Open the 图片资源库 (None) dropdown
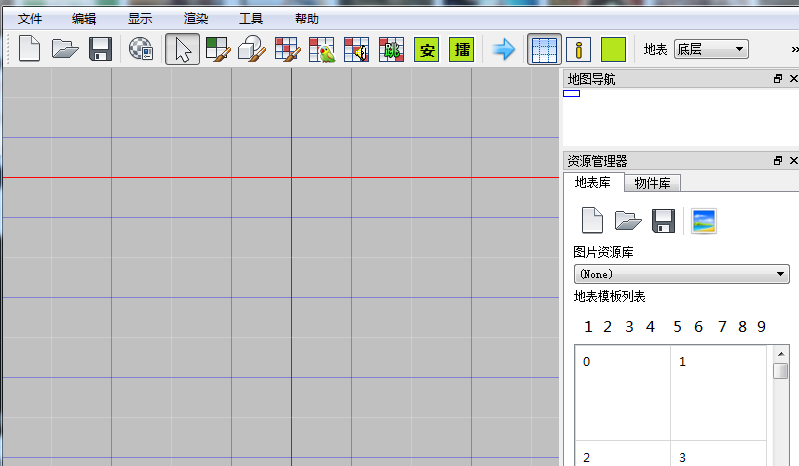This screenshot has height=466, width=799. pyautogui.click(x=682, y=274)
